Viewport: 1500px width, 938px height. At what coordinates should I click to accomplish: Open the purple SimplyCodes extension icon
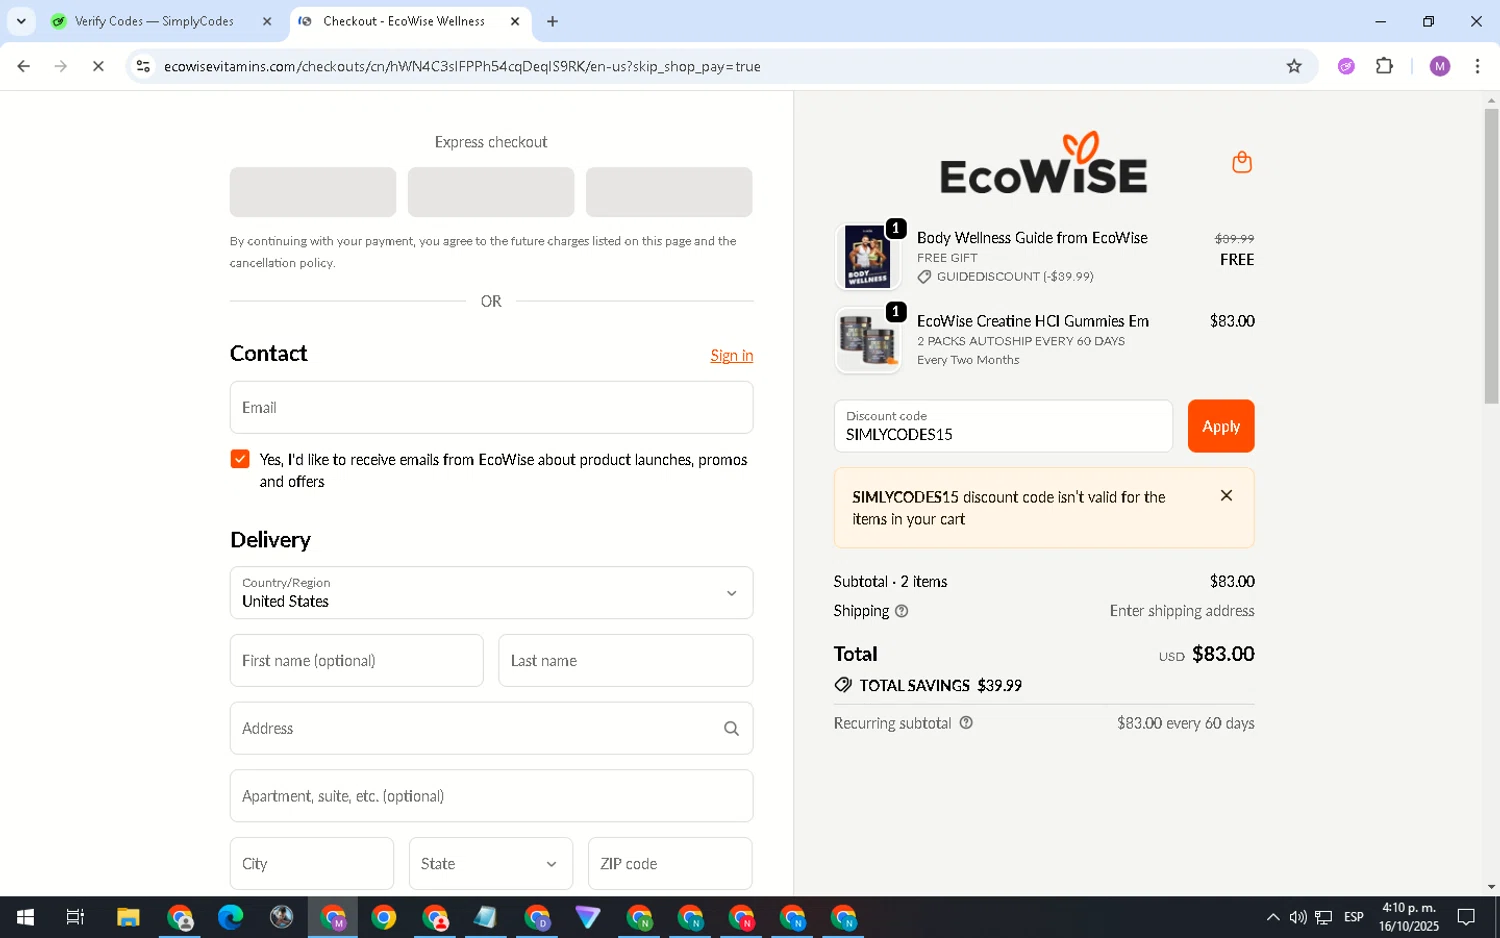coord(1346,66)
